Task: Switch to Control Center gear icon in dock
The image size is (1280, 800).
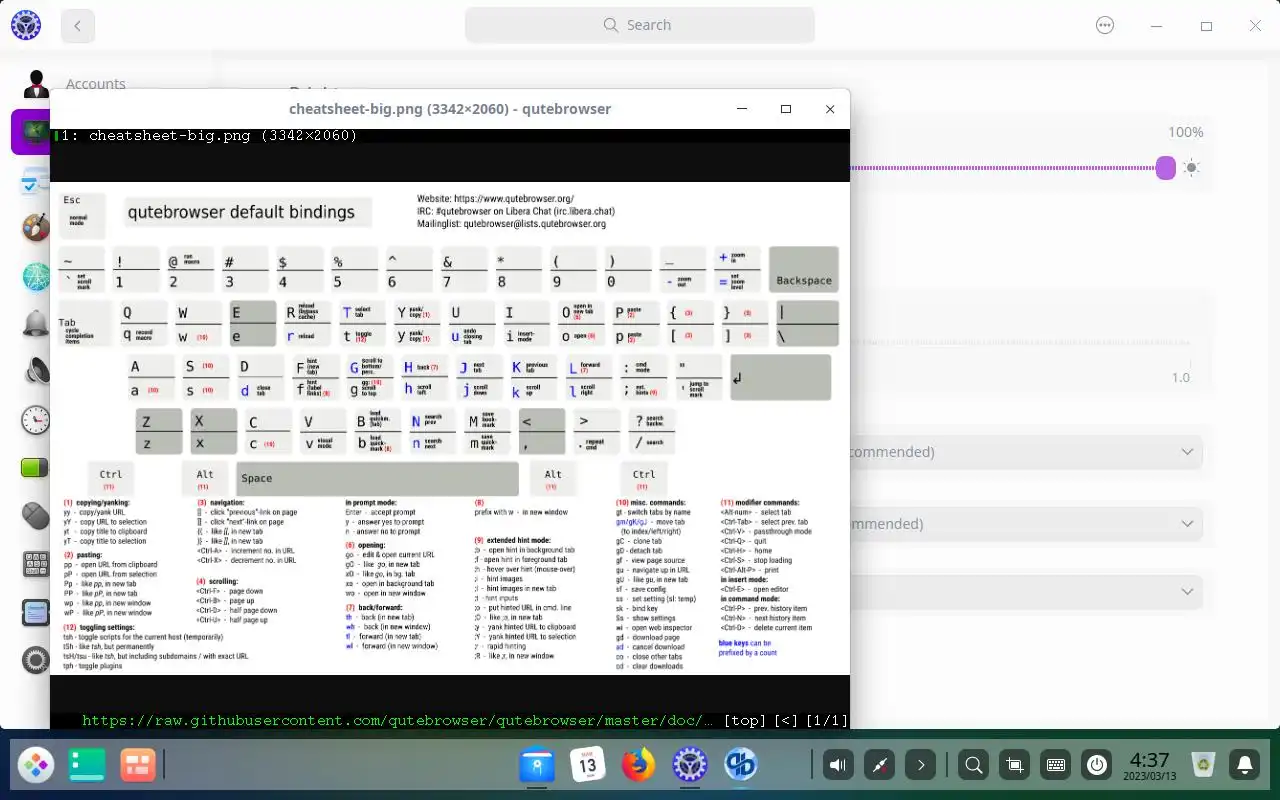Action: [689, 766]
